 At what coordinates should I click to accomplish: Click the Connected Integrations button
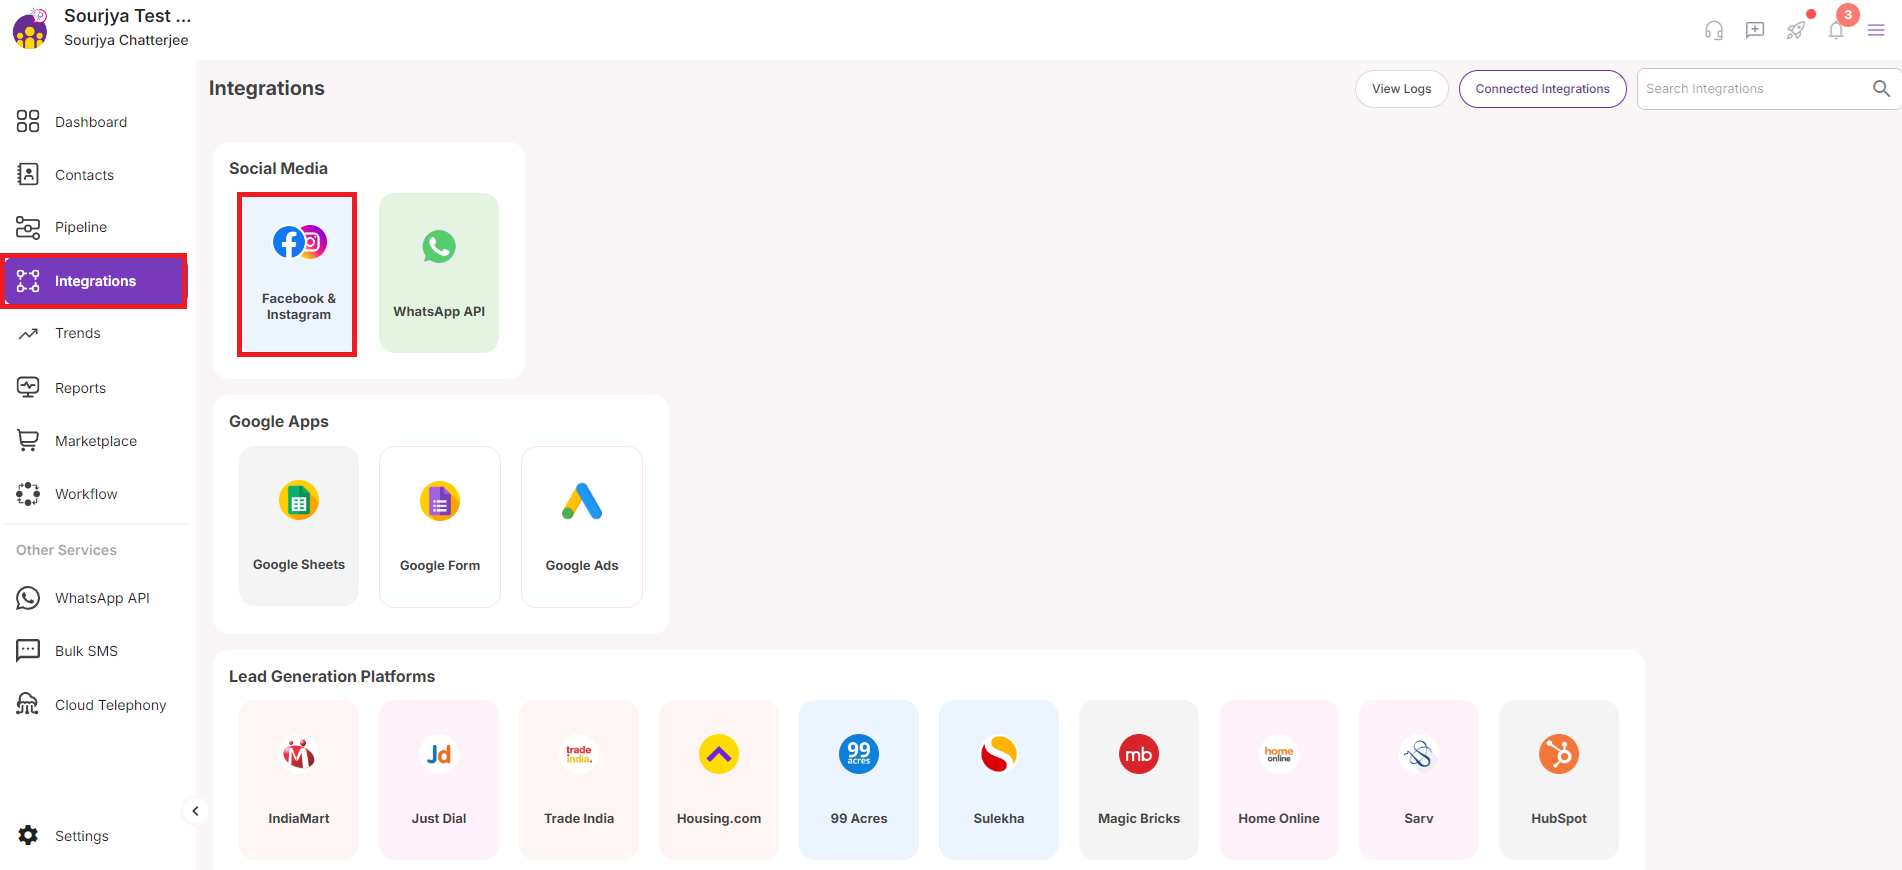1542,89
